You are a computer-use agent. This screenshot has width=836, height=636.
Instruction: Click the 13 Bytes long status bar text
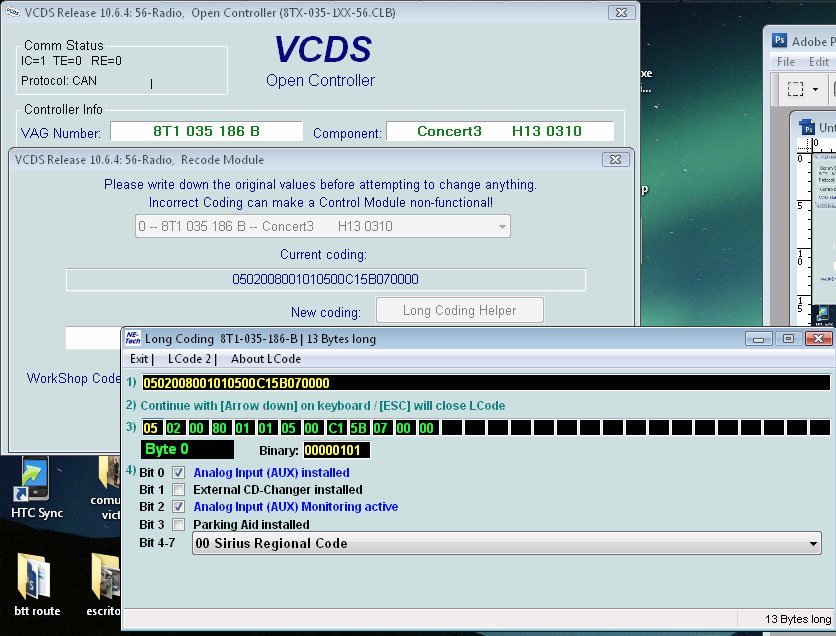798,619
